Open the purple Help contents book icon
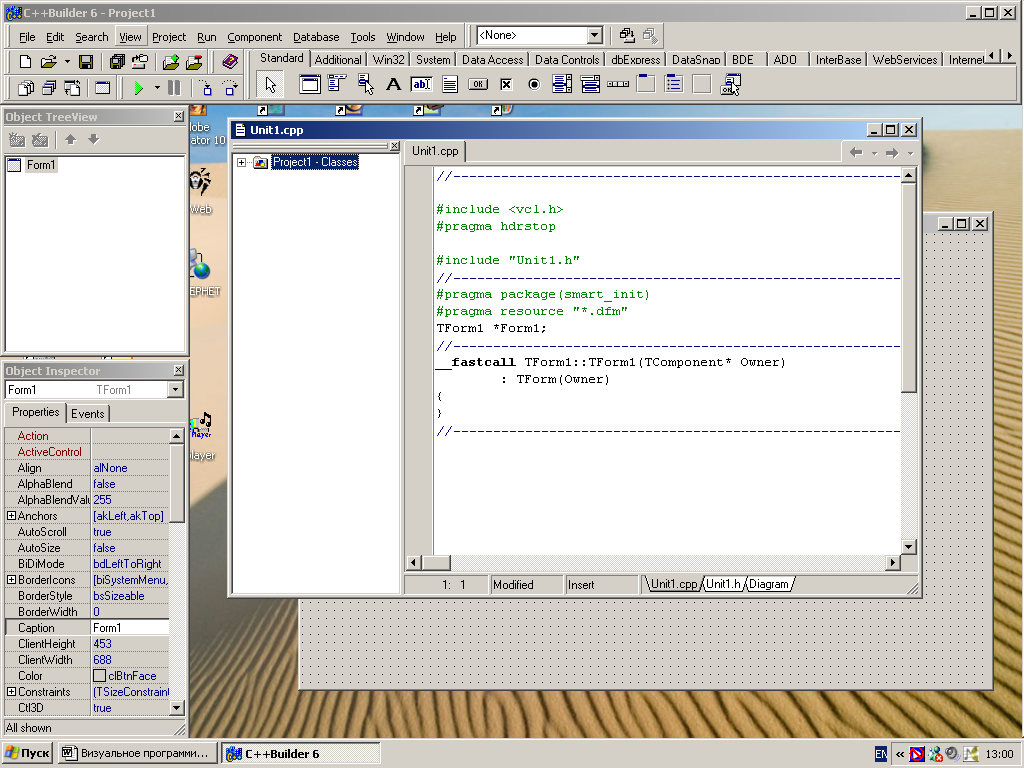Screen dimensions: 1024x768 230,61
